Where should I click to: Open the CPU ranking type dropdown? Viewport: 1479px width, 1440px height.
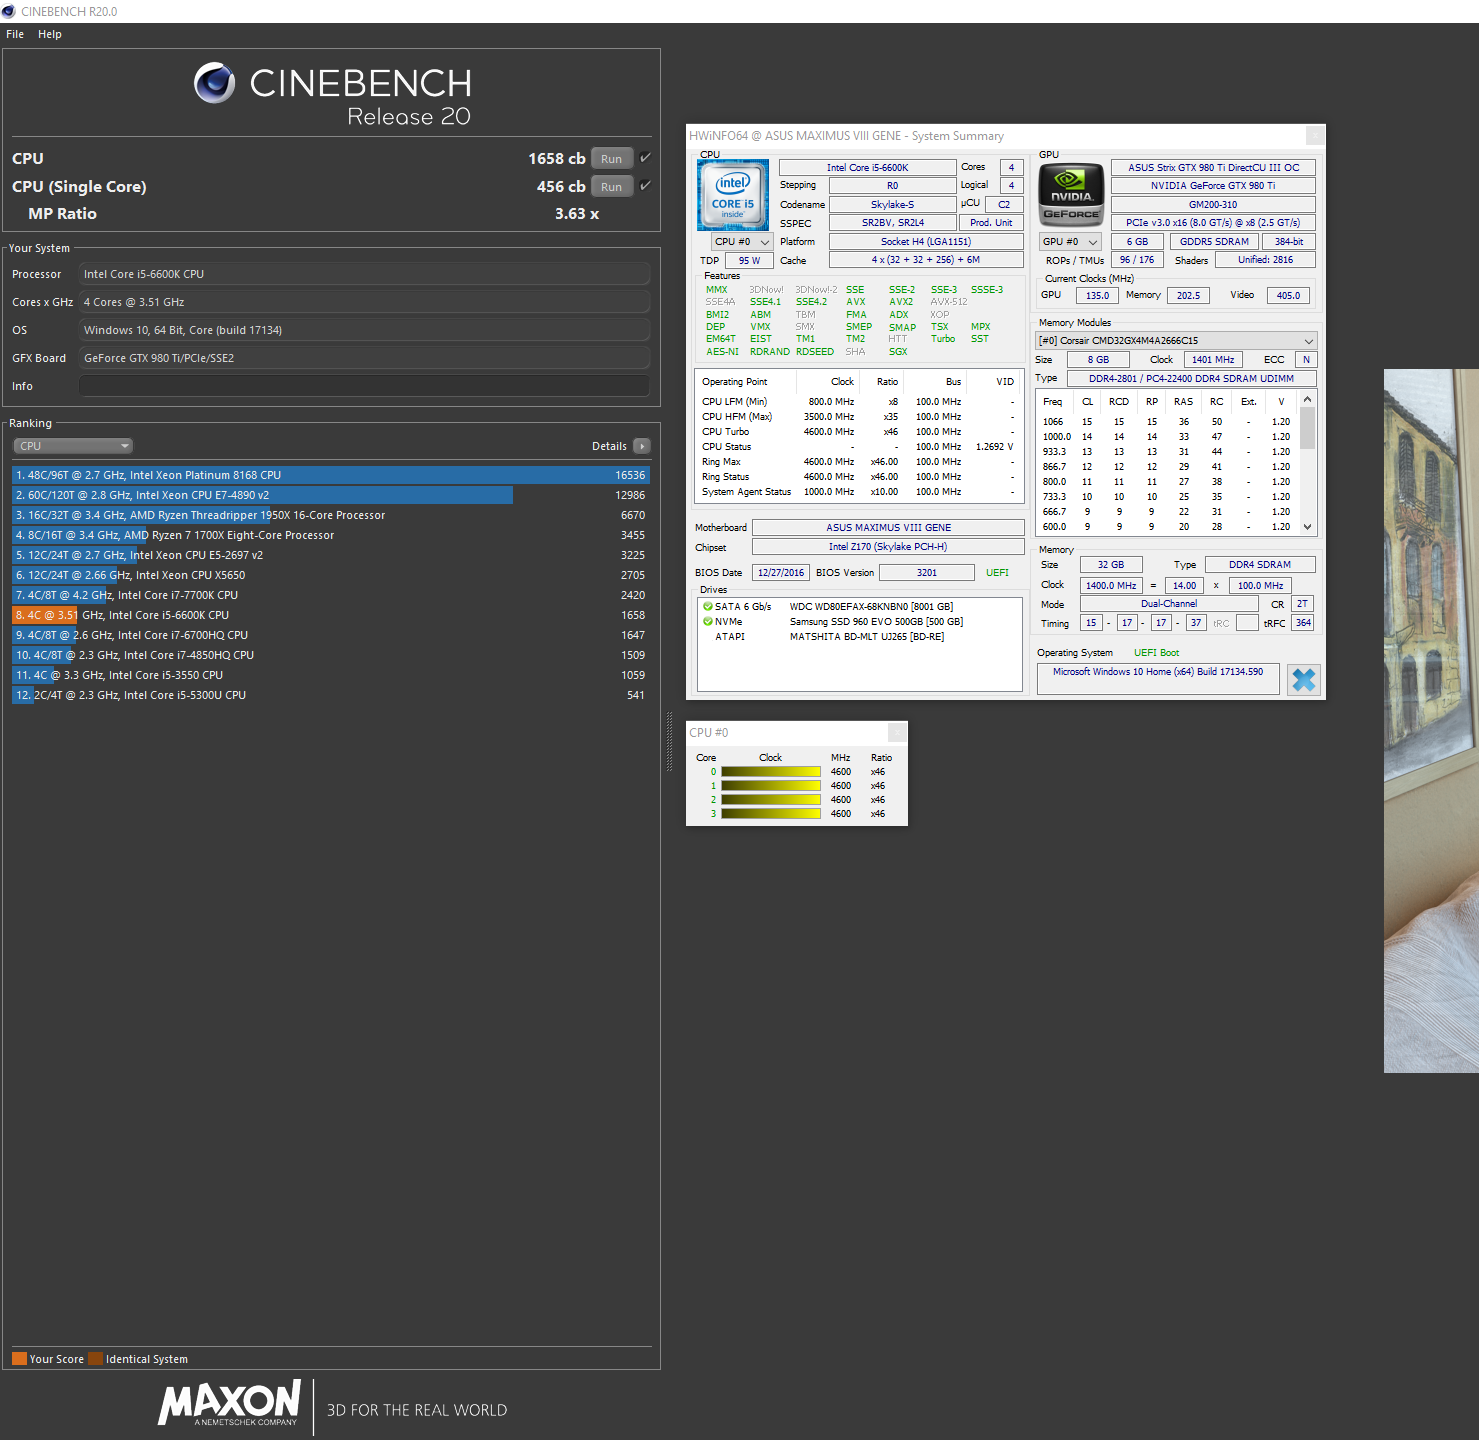[73, 446]
